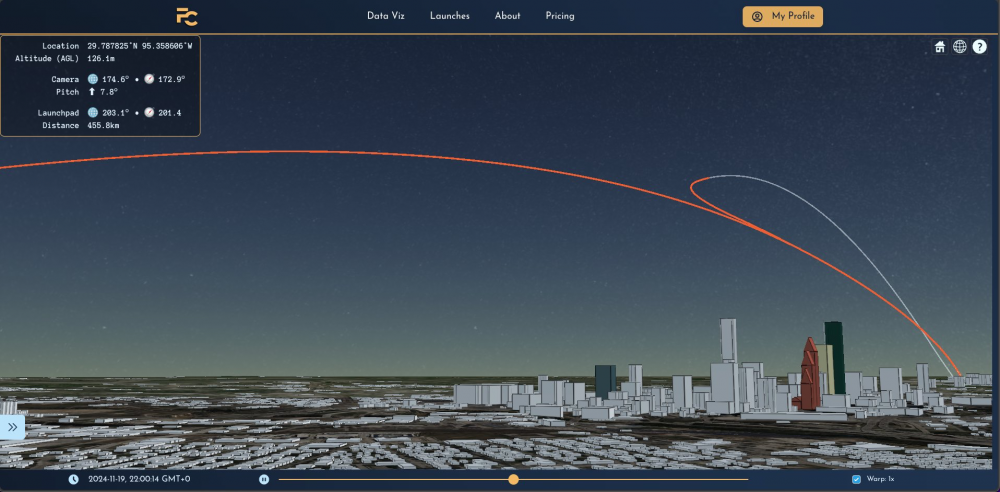
Task: Click the clock icon beside the timestamp
Action: pos(74,479)
